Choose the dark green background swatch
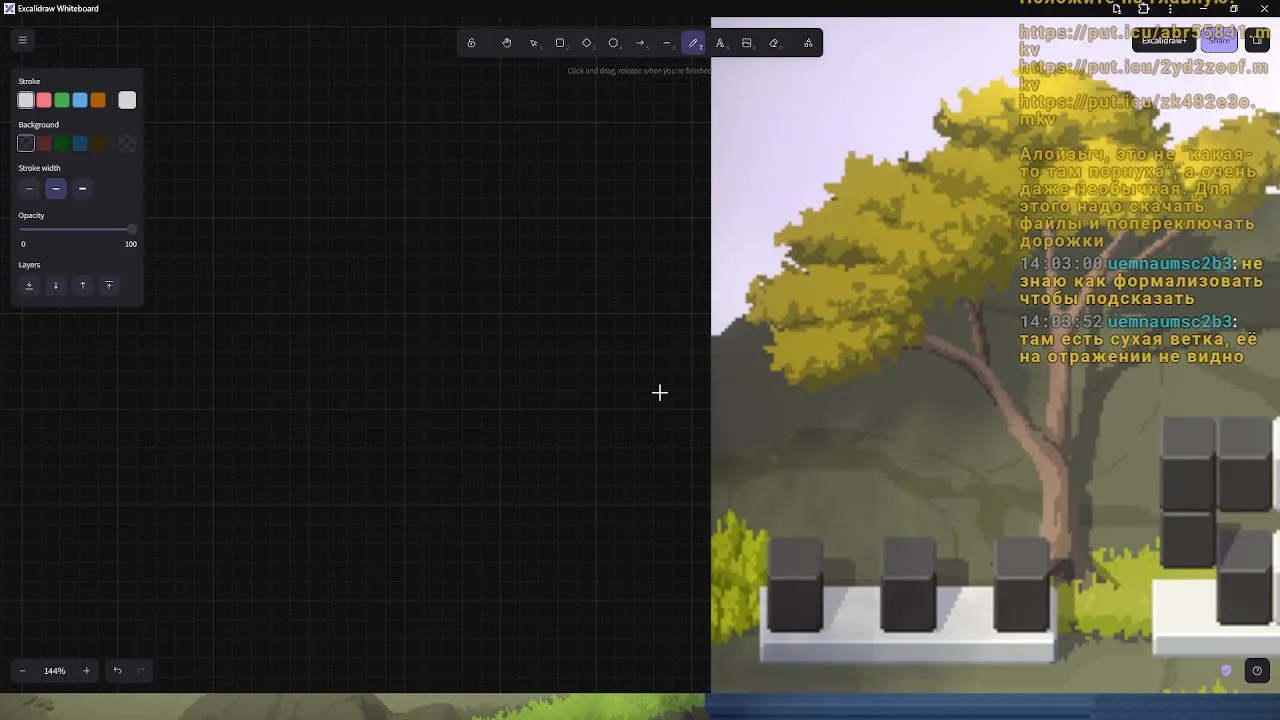 click(x=62, y=144)
